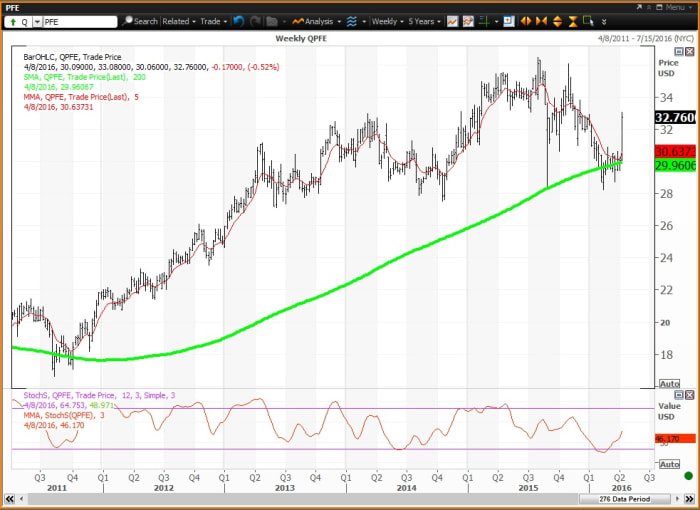Click the horizontal expand arrows icon
The image size is (700, 510).
click(527, 21)
